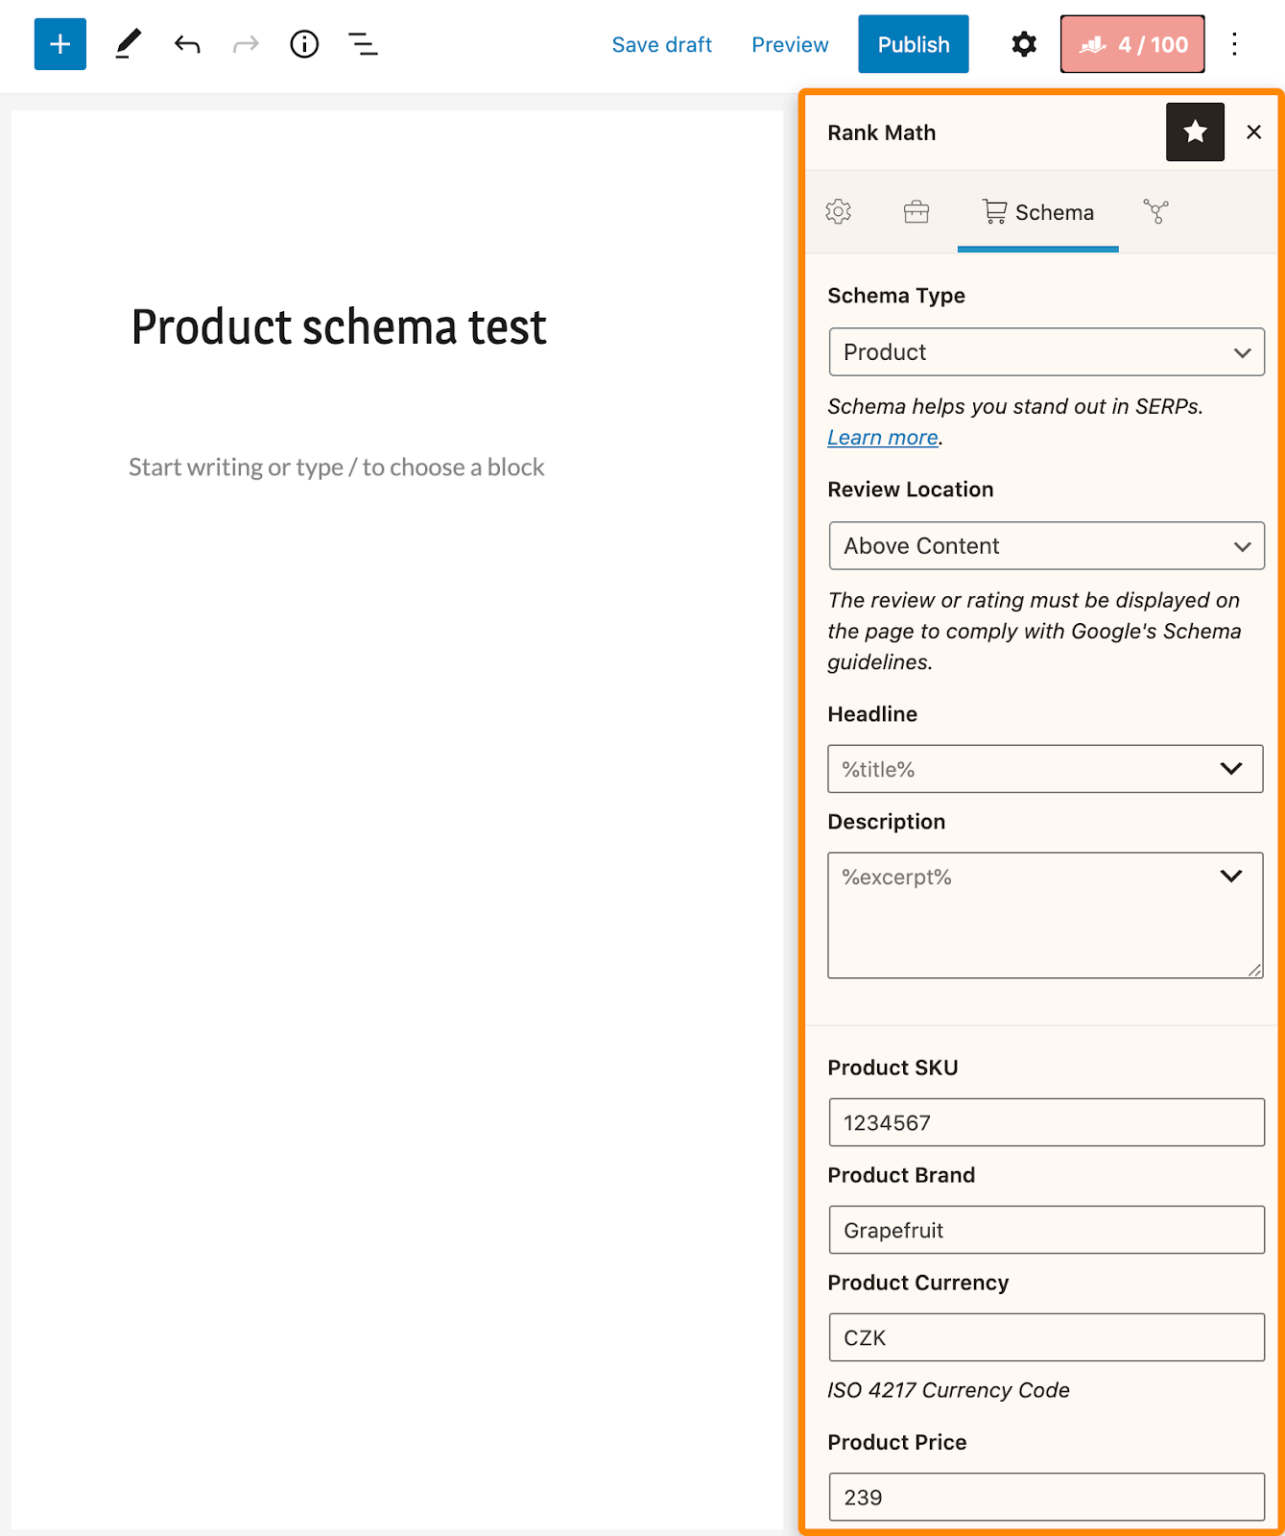1285x1536 pixels.
Task: Open the document Details overview
Action: click(304, 44)
